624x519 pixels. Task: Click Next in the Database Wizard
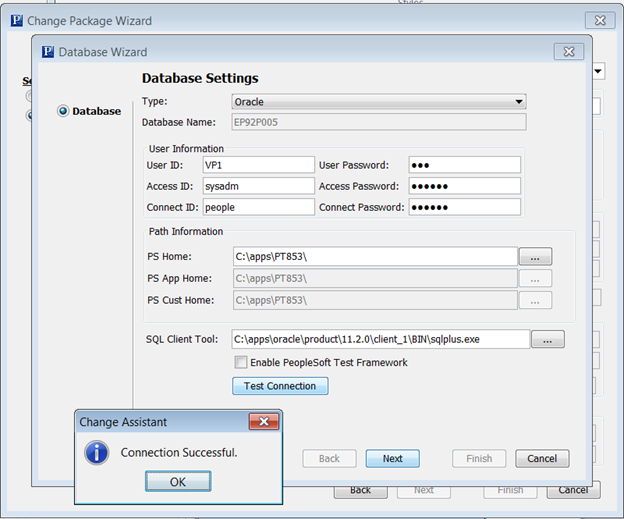point(392,459)
